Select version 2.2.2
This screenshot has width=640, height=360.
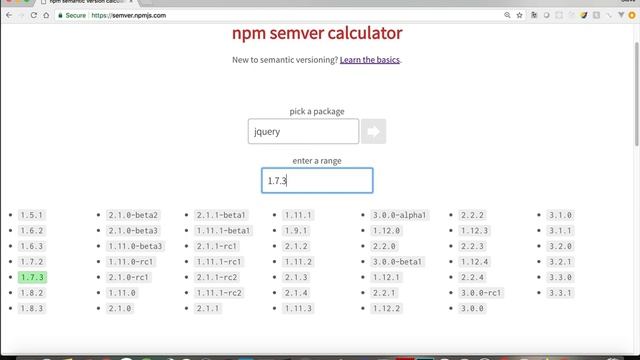point(472,215)
